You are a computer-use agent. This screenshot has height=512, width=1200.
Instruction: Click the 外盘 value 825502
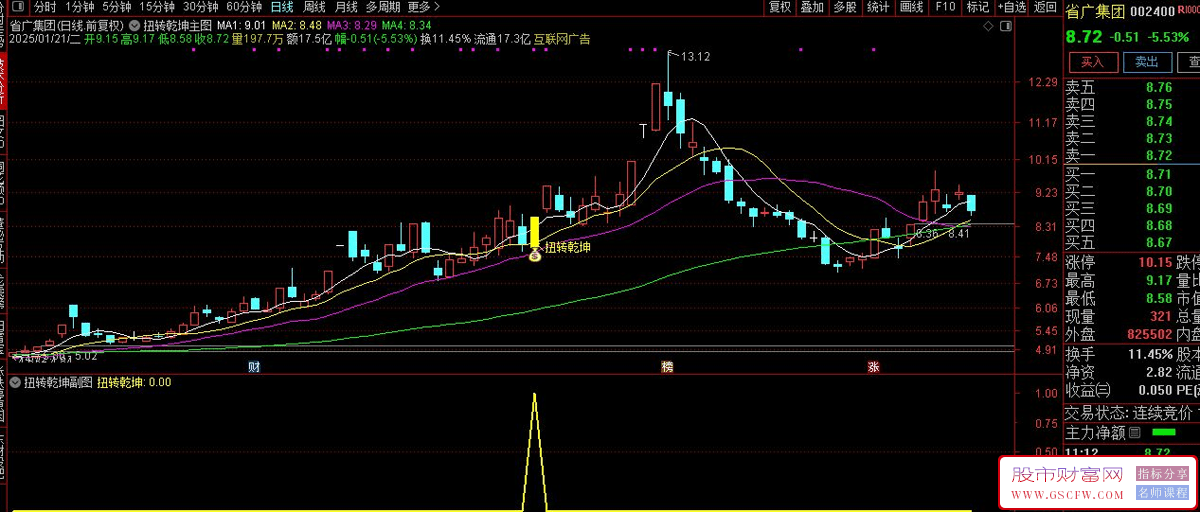1150,337
